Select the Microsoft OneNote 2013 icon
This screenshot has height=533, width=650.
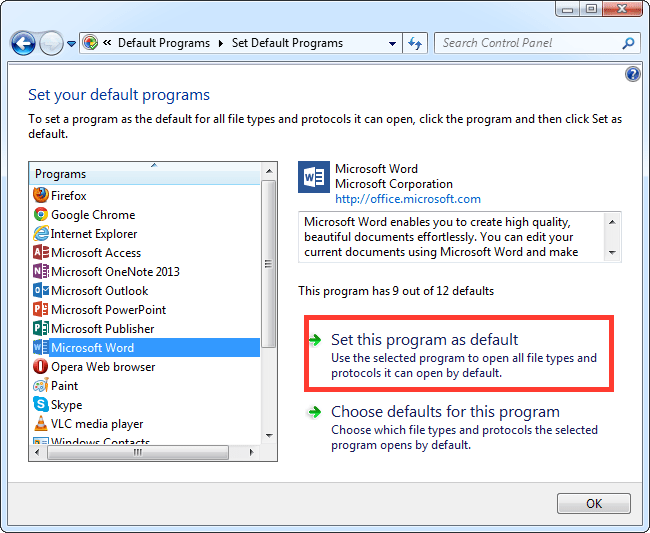(41, 271)
